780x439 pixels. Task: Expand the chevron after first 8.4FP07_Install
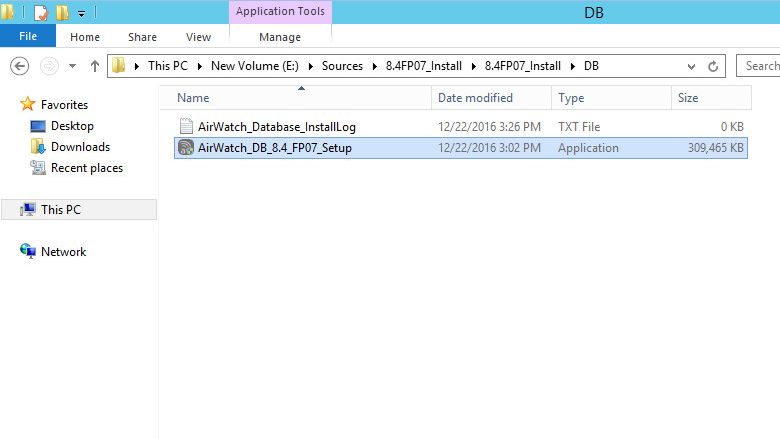pyautogui.click(x=474, y=66)
